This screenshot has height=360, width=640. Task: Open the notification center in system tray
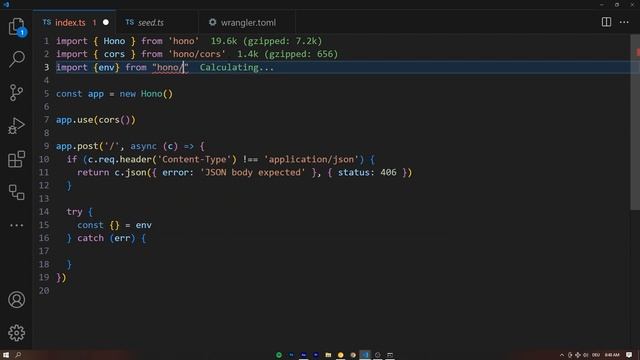pyautogui.click(x=629, y=355)
